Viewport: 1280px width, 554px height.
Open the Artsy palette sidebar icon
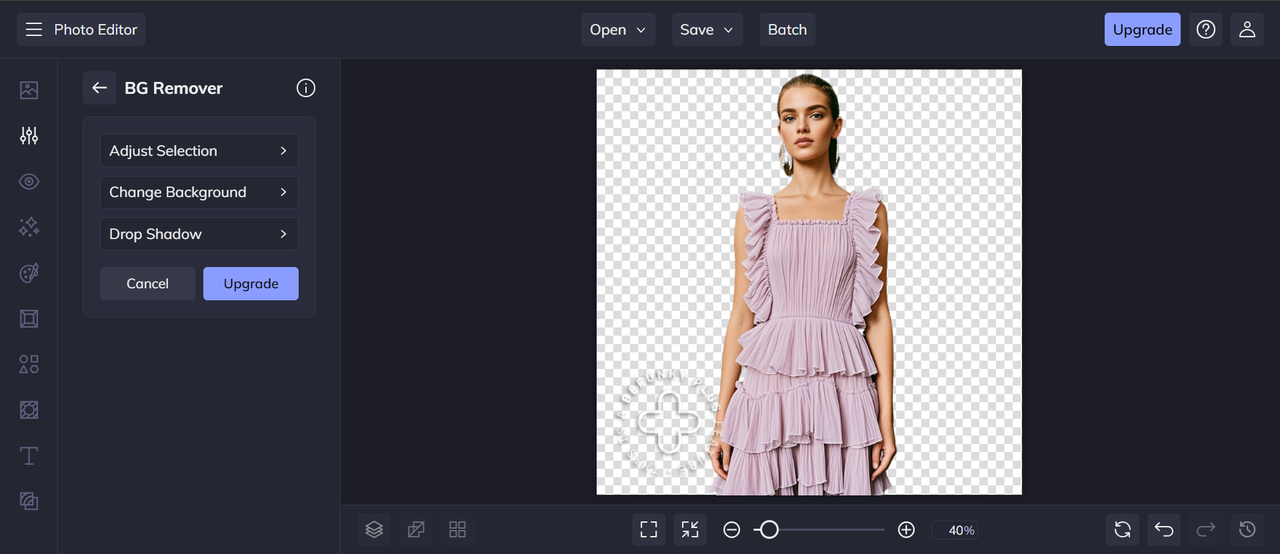(x=29, y=273)
